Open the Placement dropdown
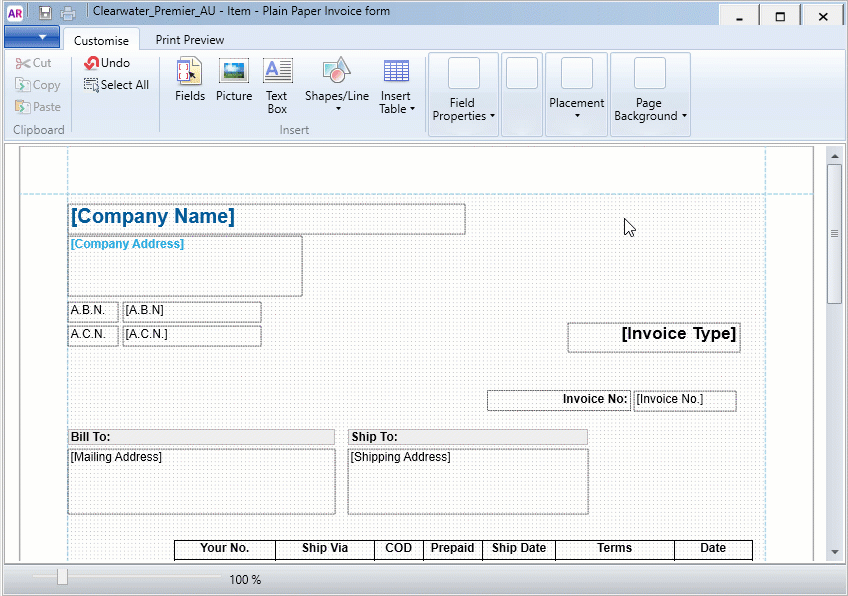The image size is (848, 596). coord(577,94)
